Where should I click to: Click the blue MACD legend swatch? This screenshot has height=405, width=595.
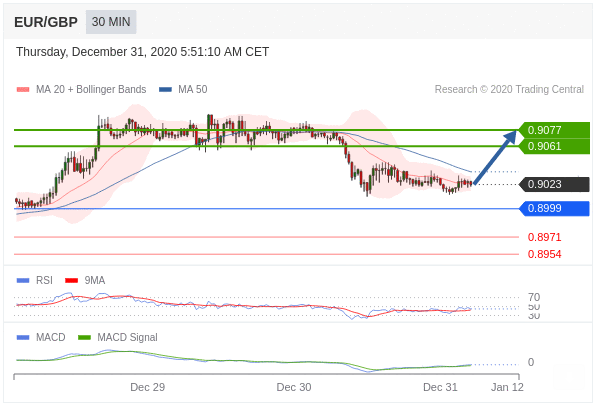(x=23, y=337)
